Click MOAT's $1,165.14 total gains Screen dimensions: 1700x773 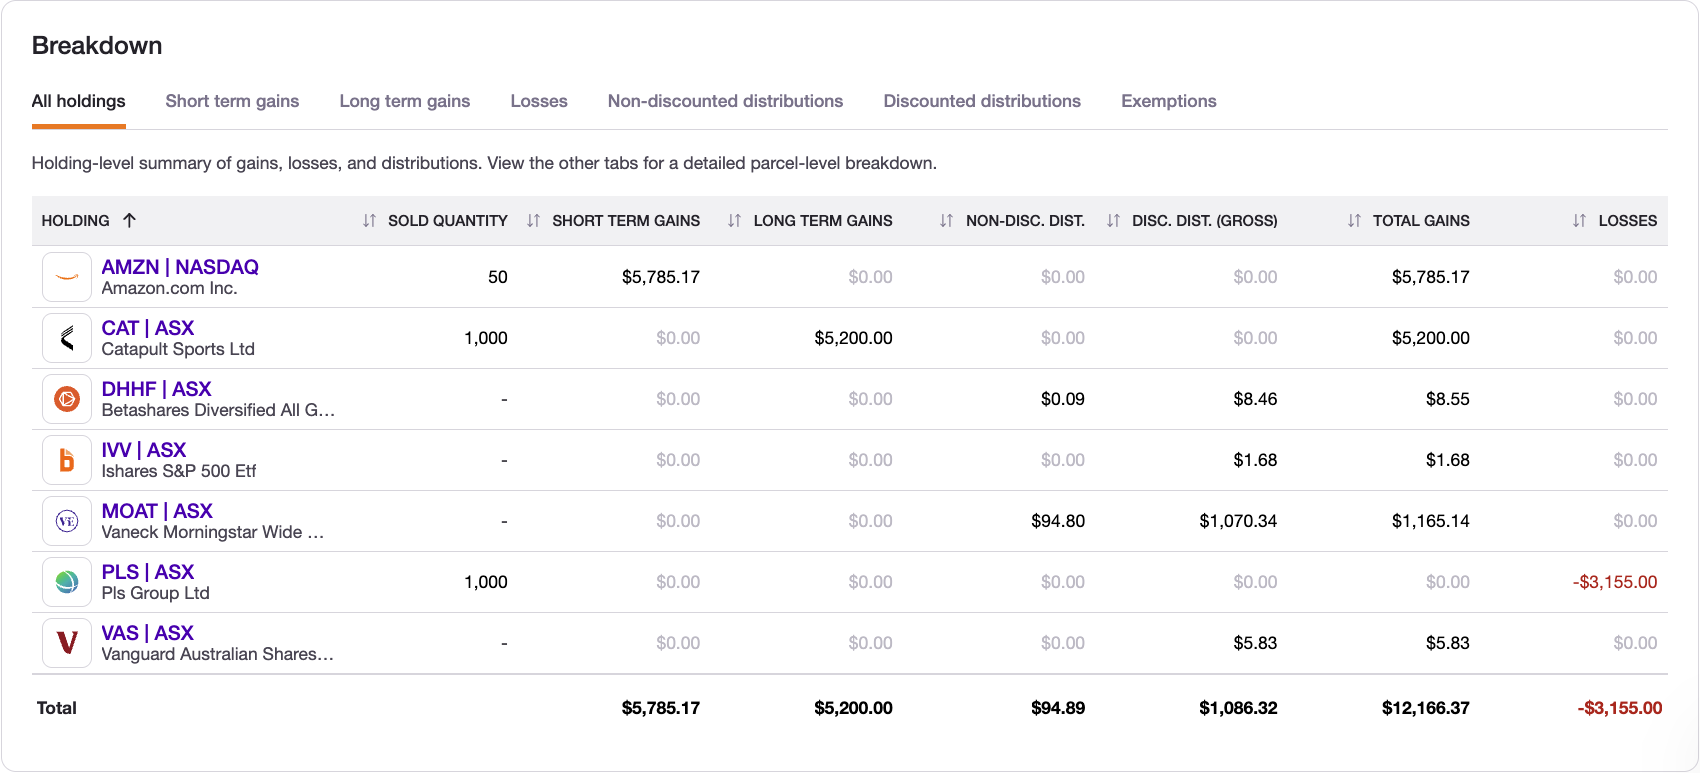[x=1431, y=521]
